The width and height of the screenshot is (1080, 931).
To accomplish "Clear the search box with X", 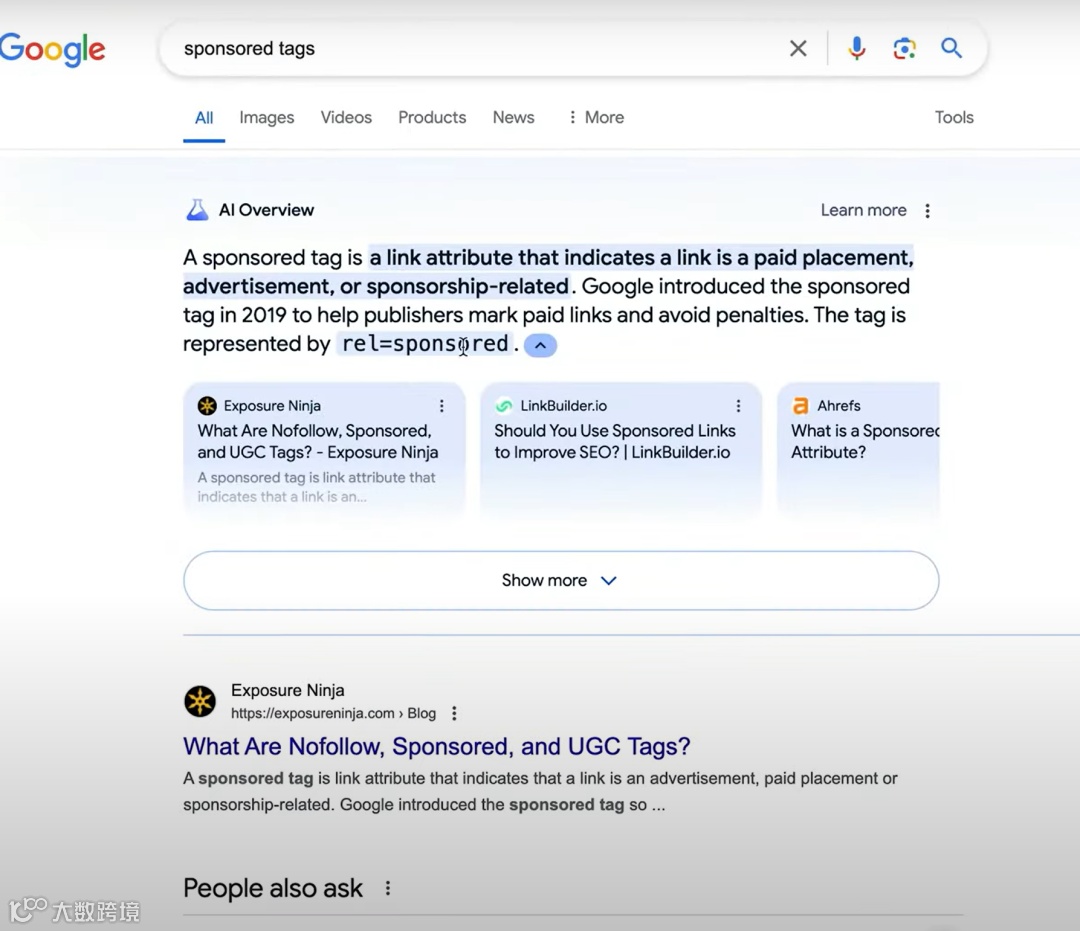I will pos(798,48).
